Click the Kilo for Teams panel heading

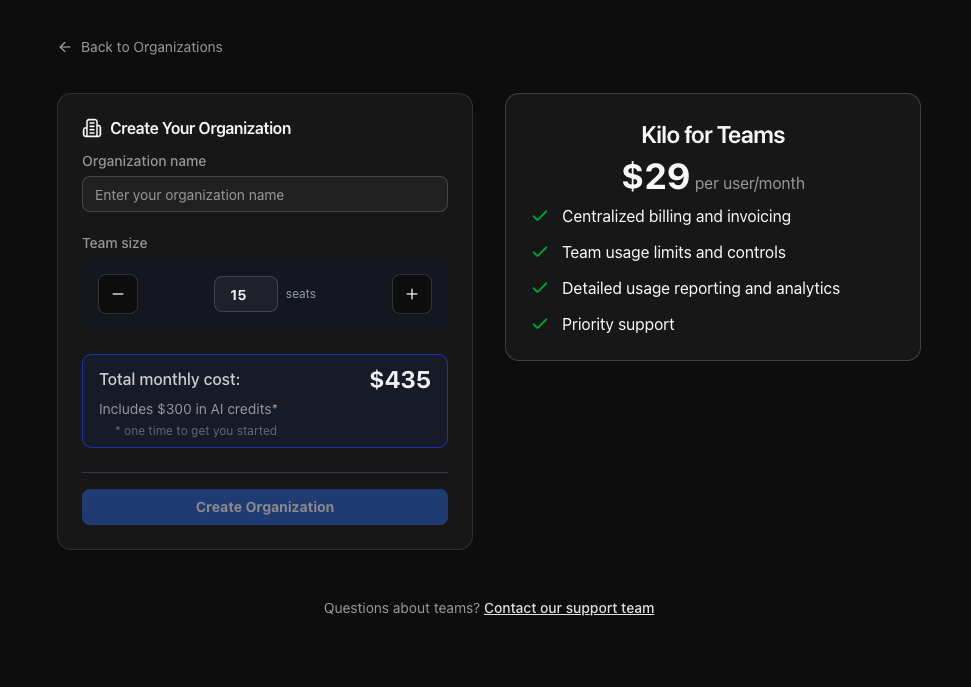[x=712, y=134]
